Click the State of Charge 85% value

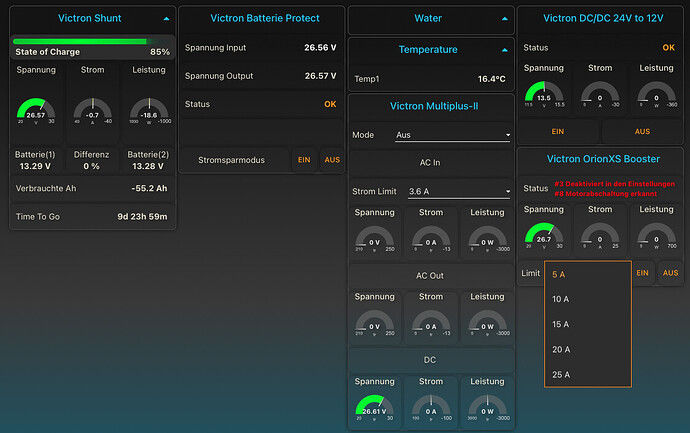(160, 52)
